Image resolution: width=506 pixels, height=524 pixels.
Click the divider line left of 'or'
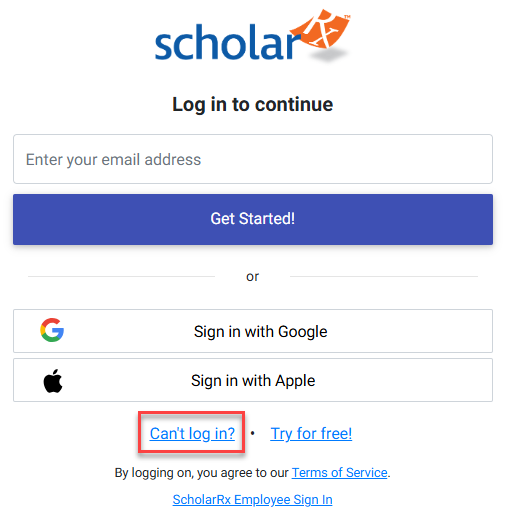pos(121,276)
